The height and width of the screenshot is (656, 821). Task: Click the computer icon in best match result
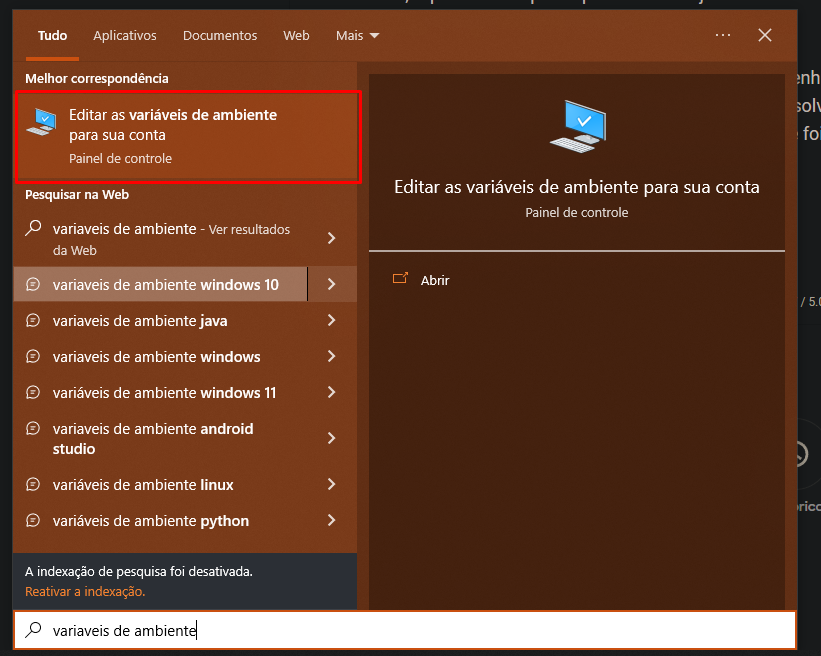tap(42, 121)
